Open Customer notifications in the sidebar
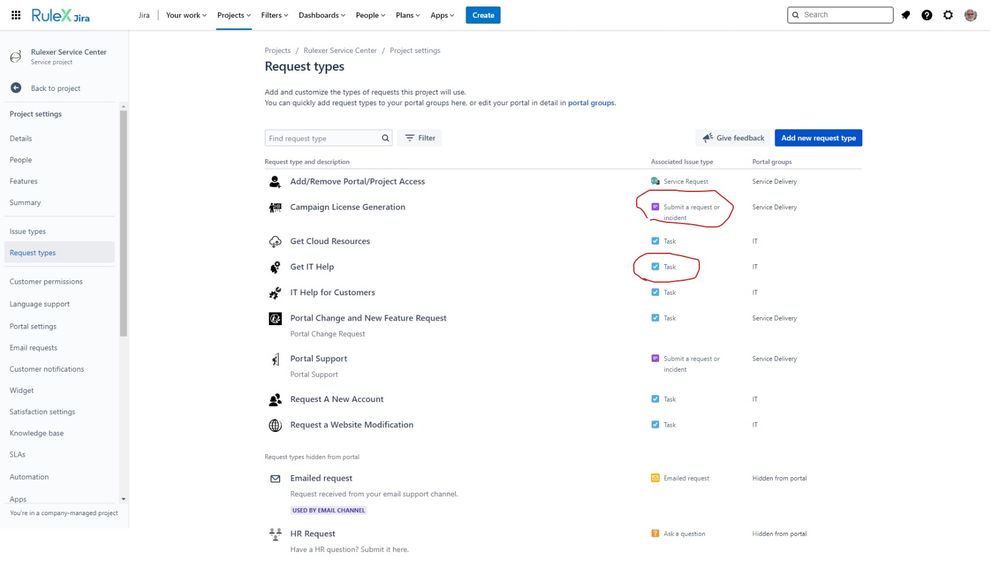Image resolution: width=999 pixels, height=575 pixels. pos(47,369)
